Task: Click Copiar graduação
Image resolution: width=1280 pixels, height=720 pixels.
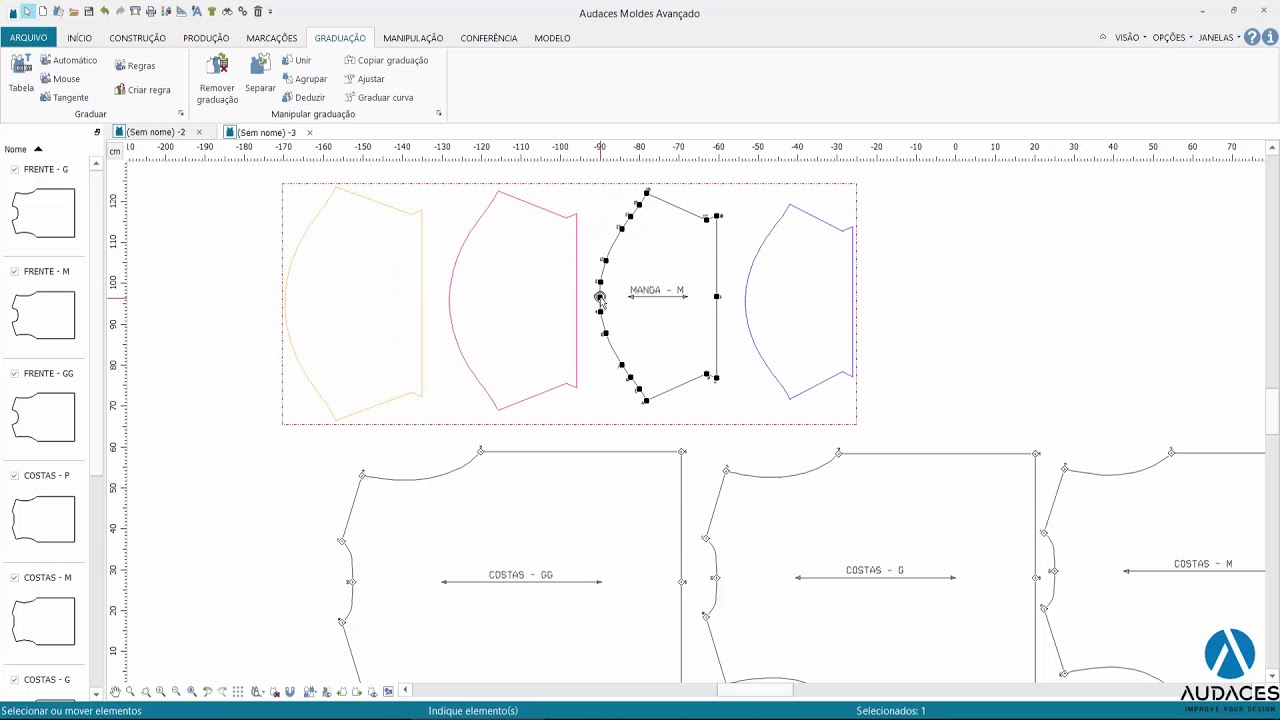Action: pos(386,60)
